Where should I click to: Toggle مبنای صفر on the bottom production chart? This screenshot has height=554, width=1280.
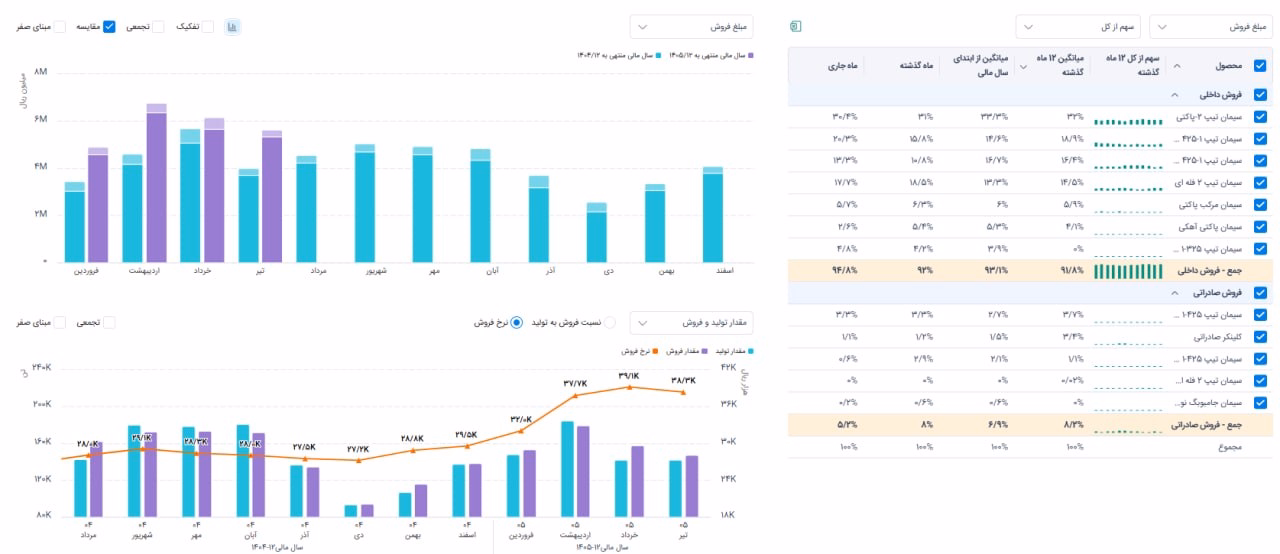click(x=59, y=322)
